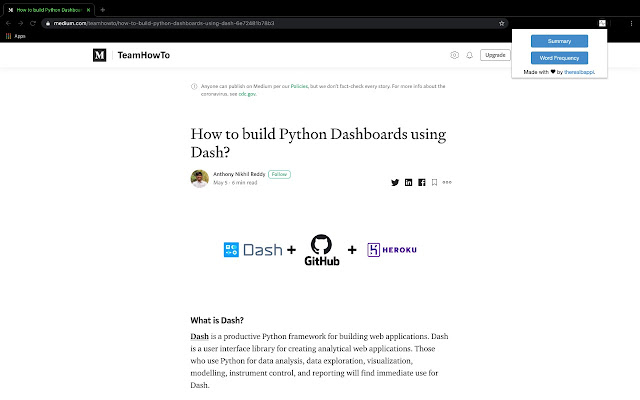The image size is (640, 400).
Task: Follow the author with Follow button
Action: (279, 174)
